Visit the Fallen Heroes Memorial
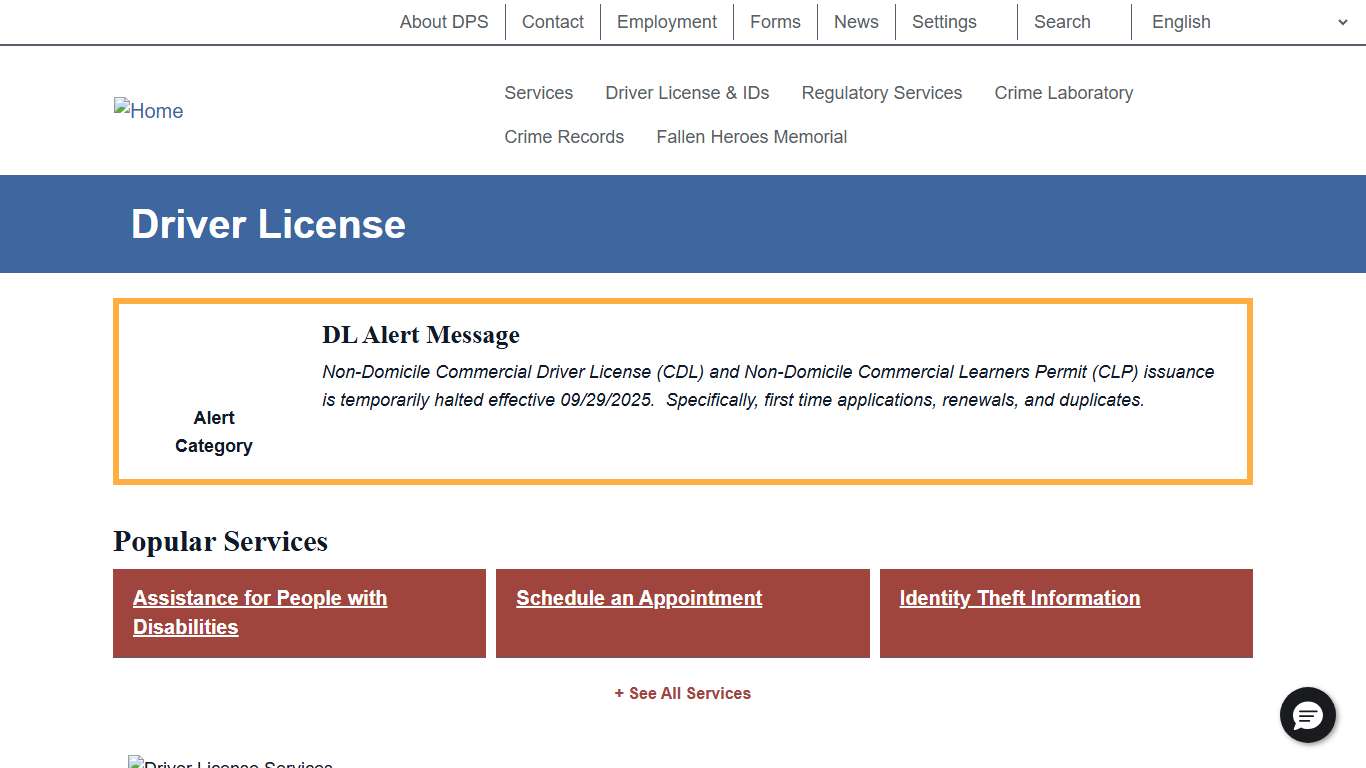Viewport: 1366px width, 768px height. [751, 136]
